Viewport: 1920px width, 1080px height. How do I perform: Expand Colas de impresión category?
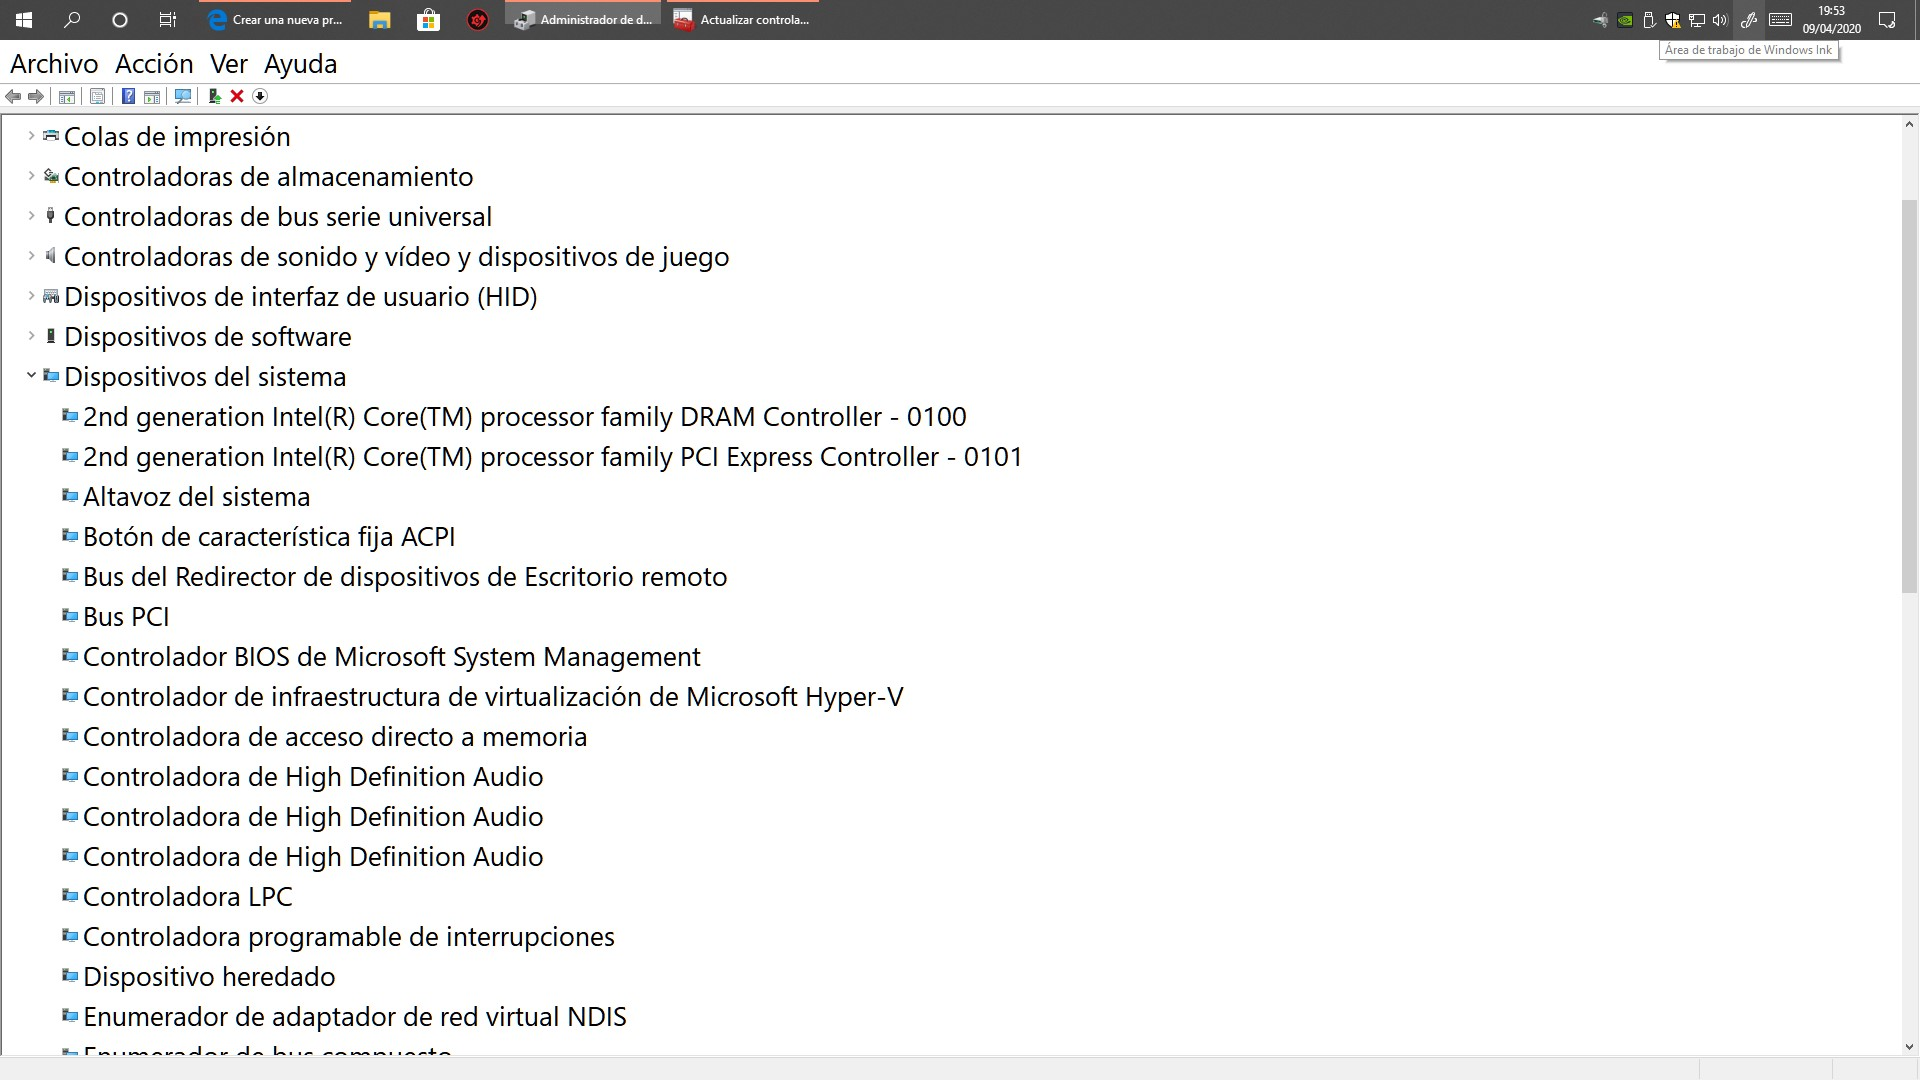click(31, 136)
